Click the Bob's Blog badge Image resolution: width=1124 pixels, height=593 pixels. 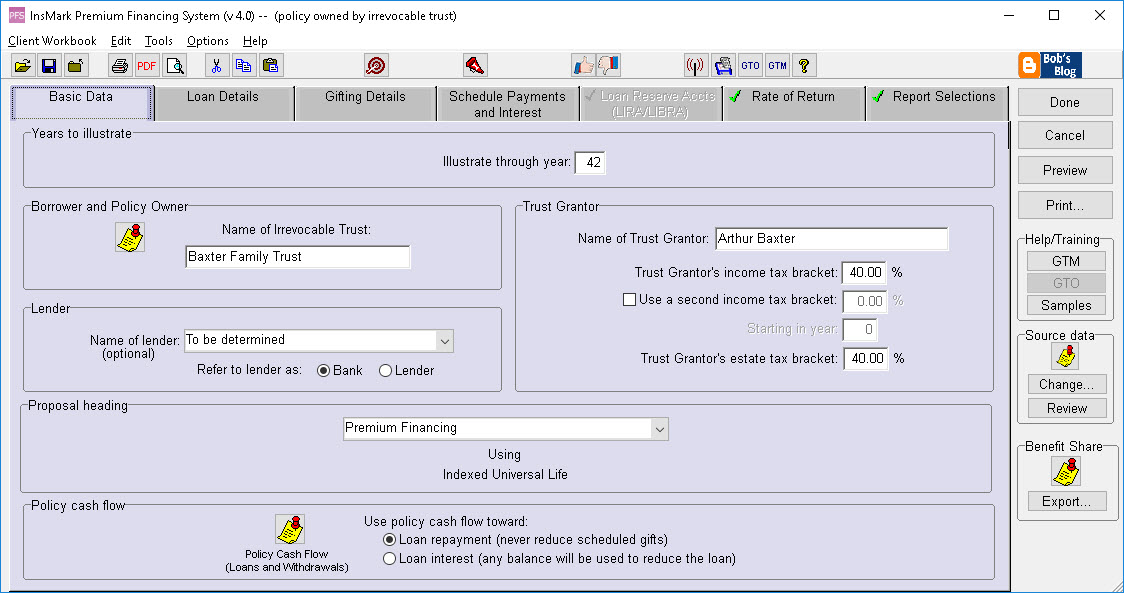click(x=1051, y=65)
